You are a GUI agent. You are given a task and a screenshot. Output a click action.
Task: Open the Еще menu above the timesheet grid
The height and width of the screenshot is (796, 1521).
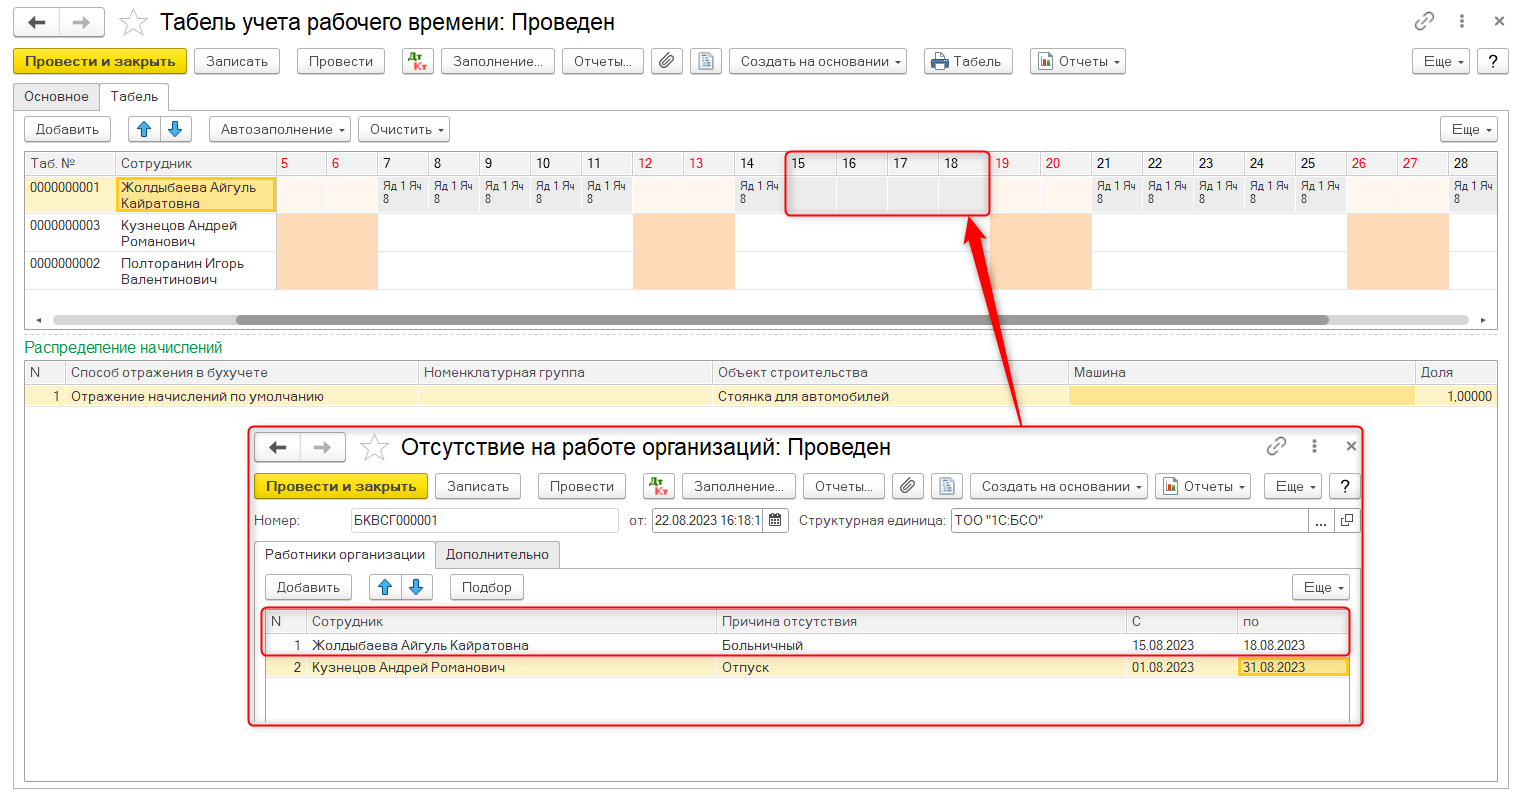pos(1469,129)
